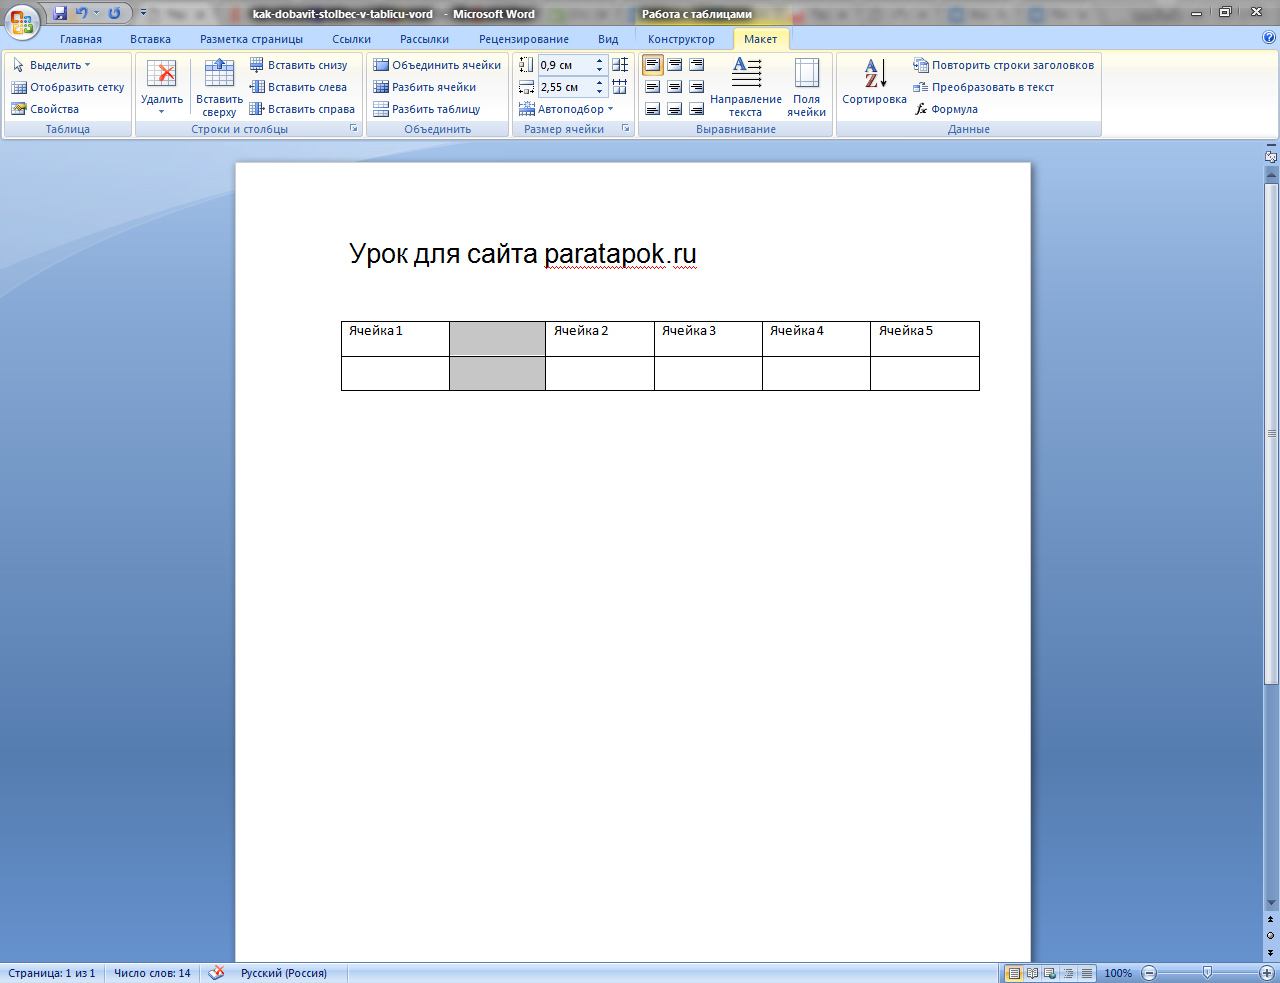Open the Office button menu

[x=22, y=21]
